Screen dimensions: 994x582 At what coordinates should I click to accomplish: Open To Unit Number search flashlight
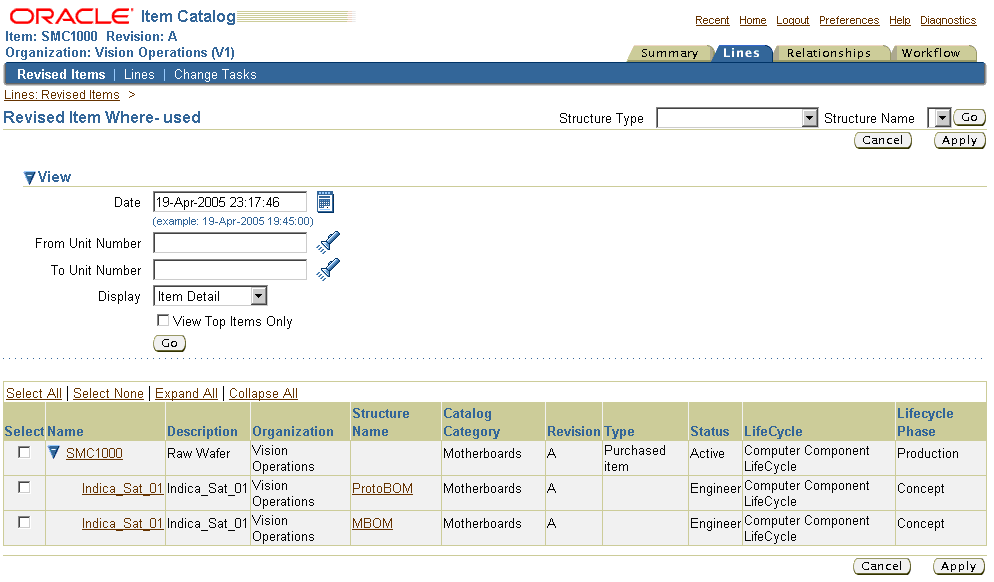click(x=328, y=269)
